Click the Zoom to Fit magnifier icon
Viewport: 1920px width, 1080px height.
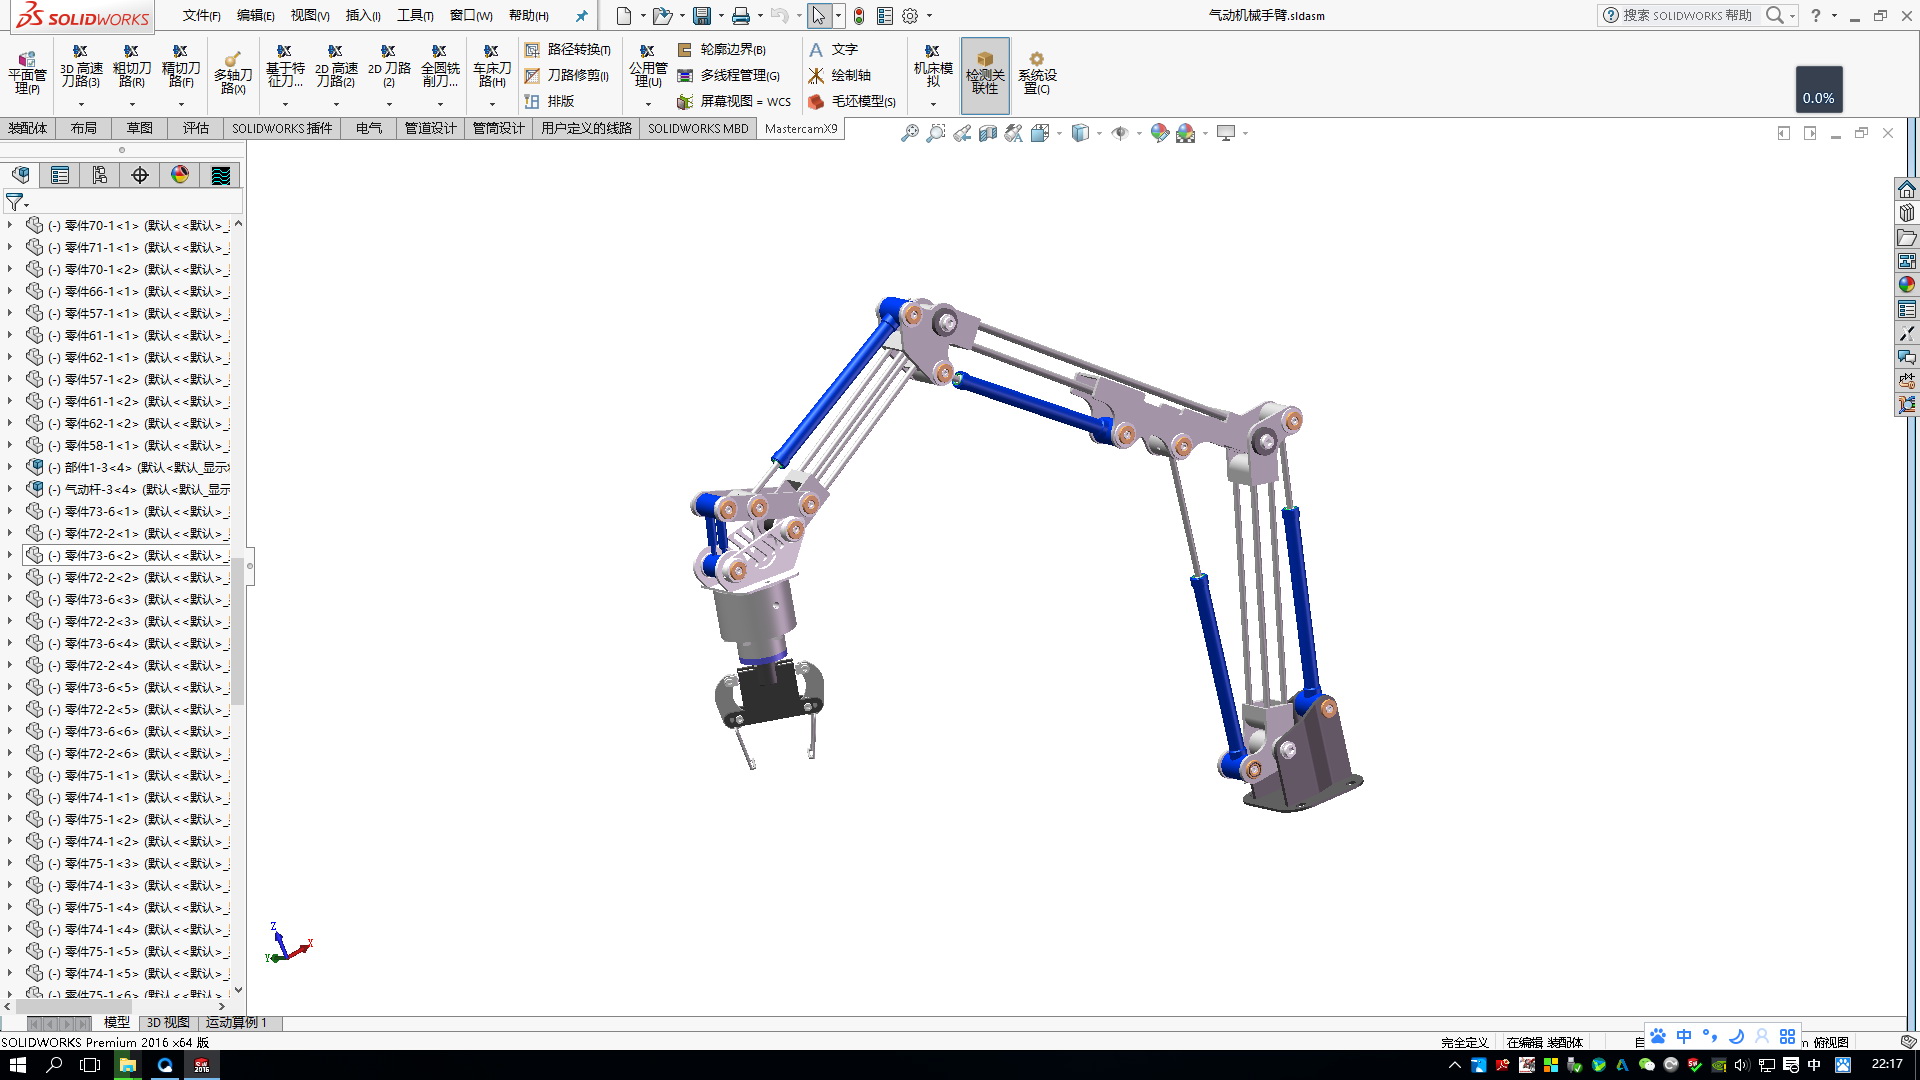click(909, 133)
